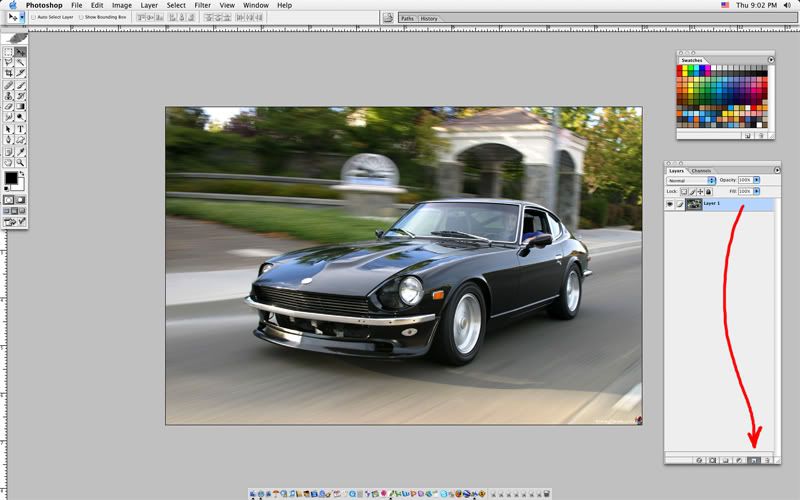This screenshot has height=500, width=800.
Task: Open the Fill slider arrow
Action: (x=756, y=191)
